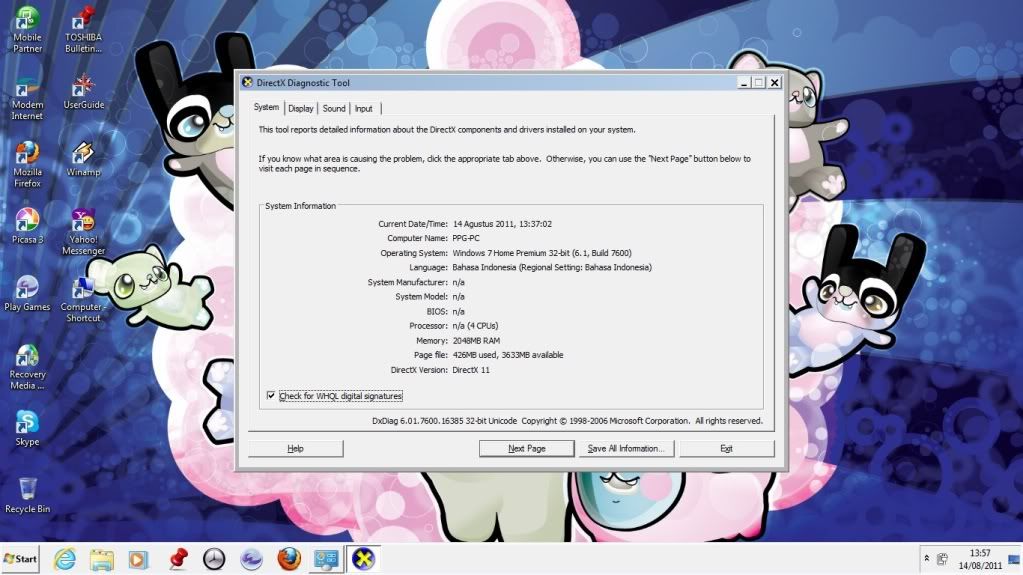Click the Show desktop button
1023x575 pixels.
click(x=1014, y=559)
